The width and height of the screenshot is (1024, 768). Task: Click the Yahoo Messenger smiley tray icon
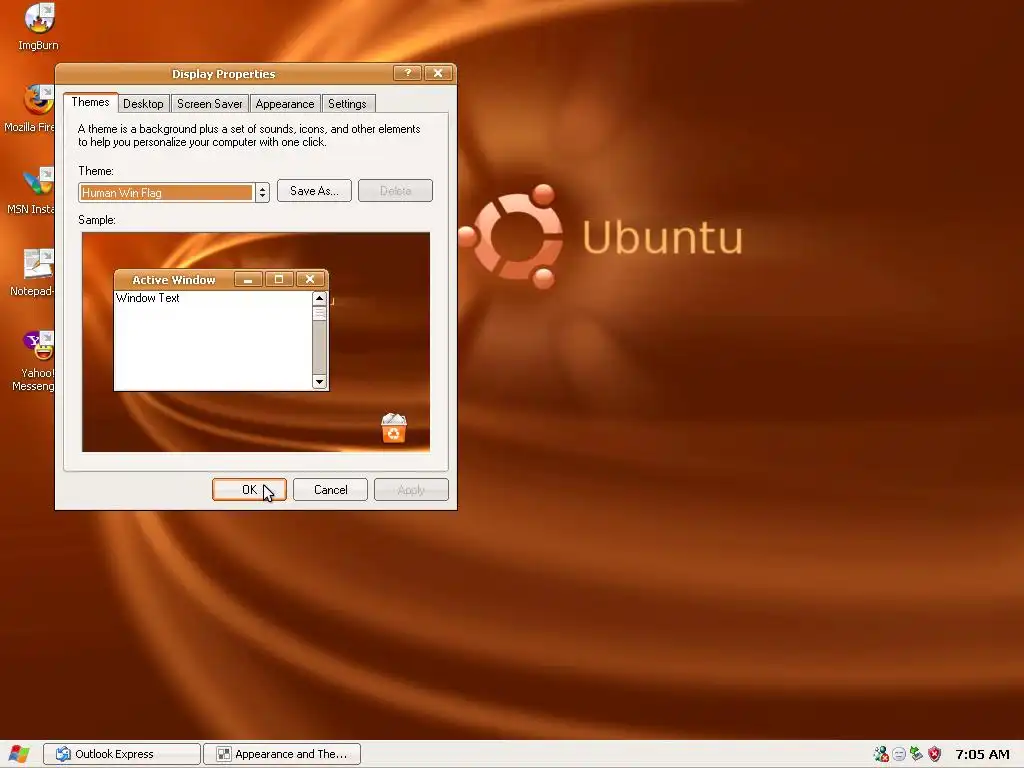point(899,754)
